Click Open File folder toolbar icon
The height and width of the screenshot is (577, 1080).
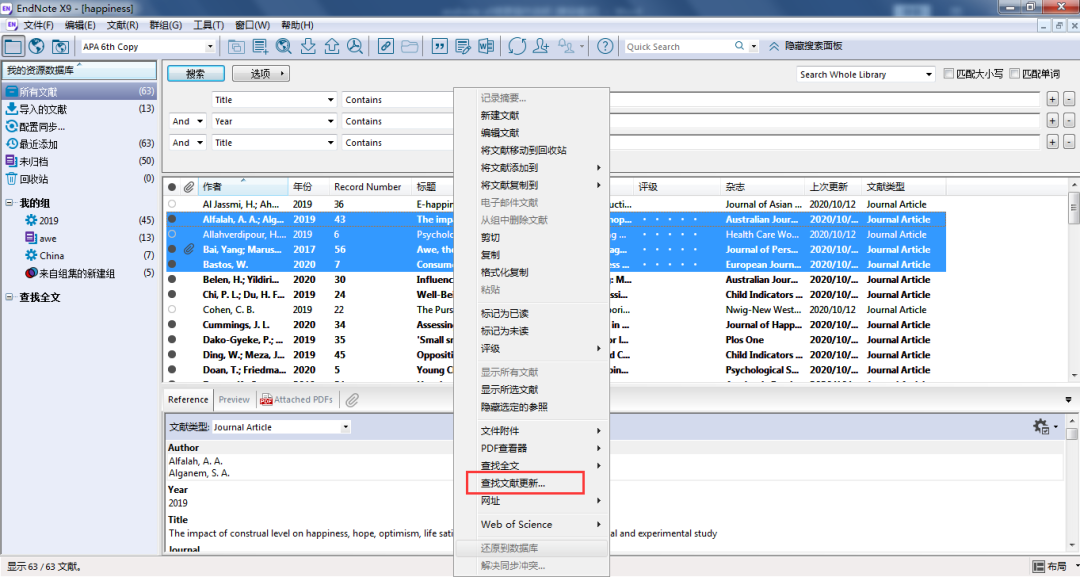coord(409,46)
